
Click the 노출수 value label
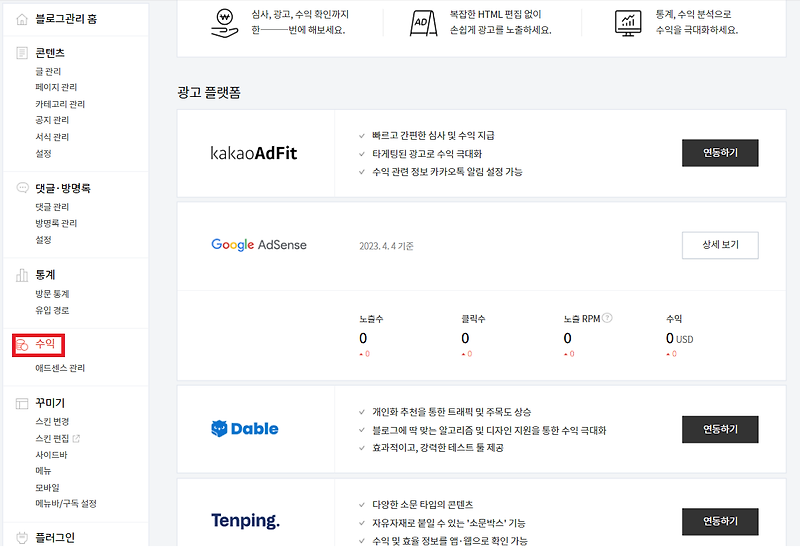[x=371, y=319]
